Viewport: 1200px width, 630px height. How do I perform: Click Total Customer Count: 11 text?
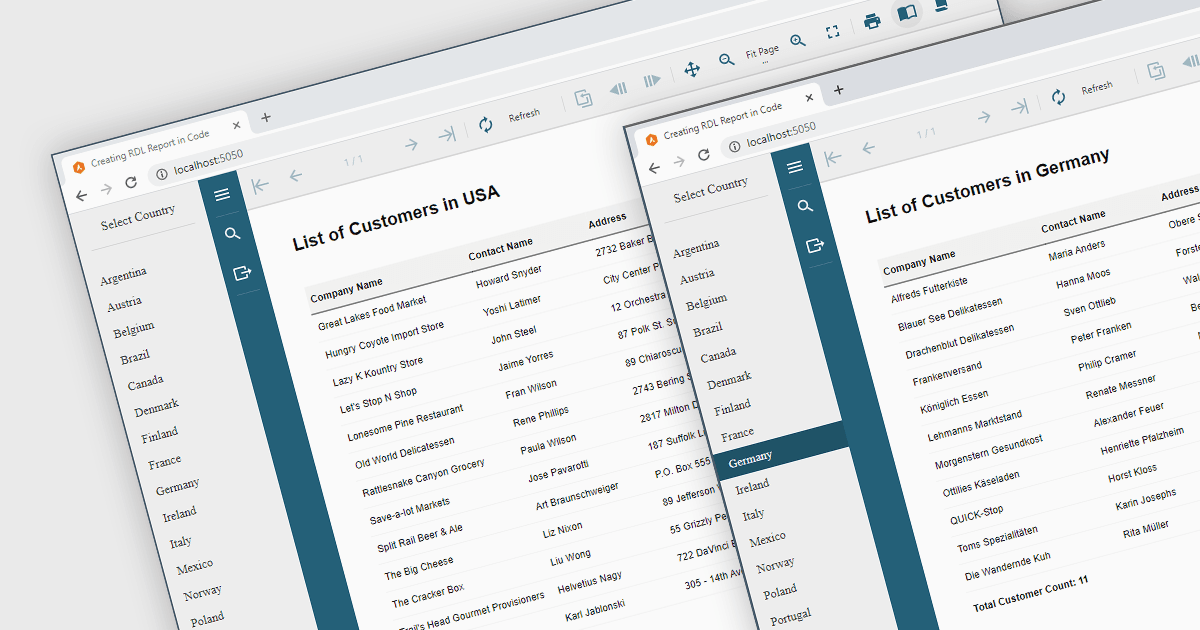[1030, 593]
